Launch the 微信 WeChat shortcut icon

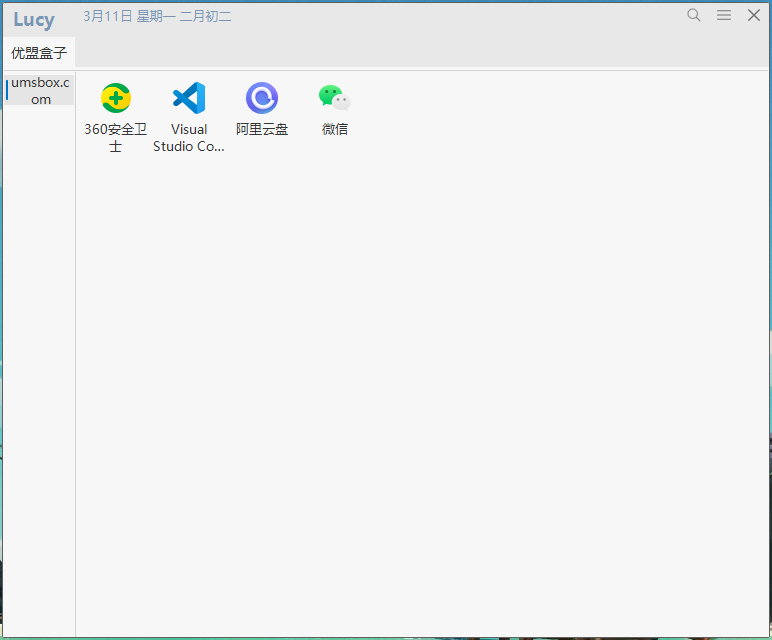pos(335,97)
